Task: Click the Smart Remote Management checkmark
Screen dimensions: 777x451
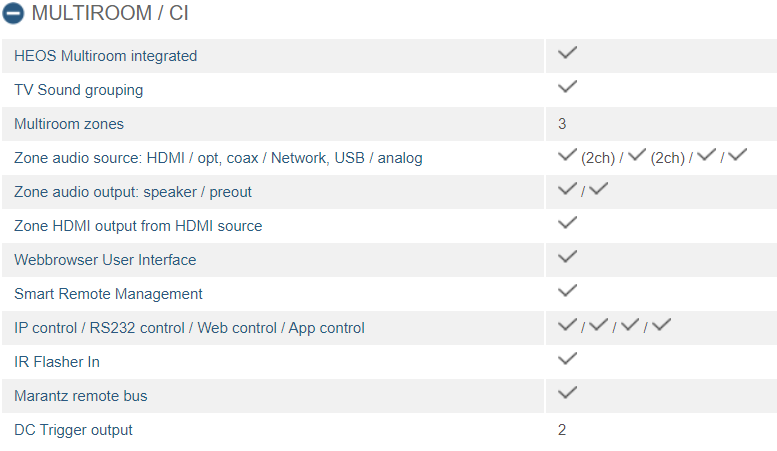Action: coord(567,290)
